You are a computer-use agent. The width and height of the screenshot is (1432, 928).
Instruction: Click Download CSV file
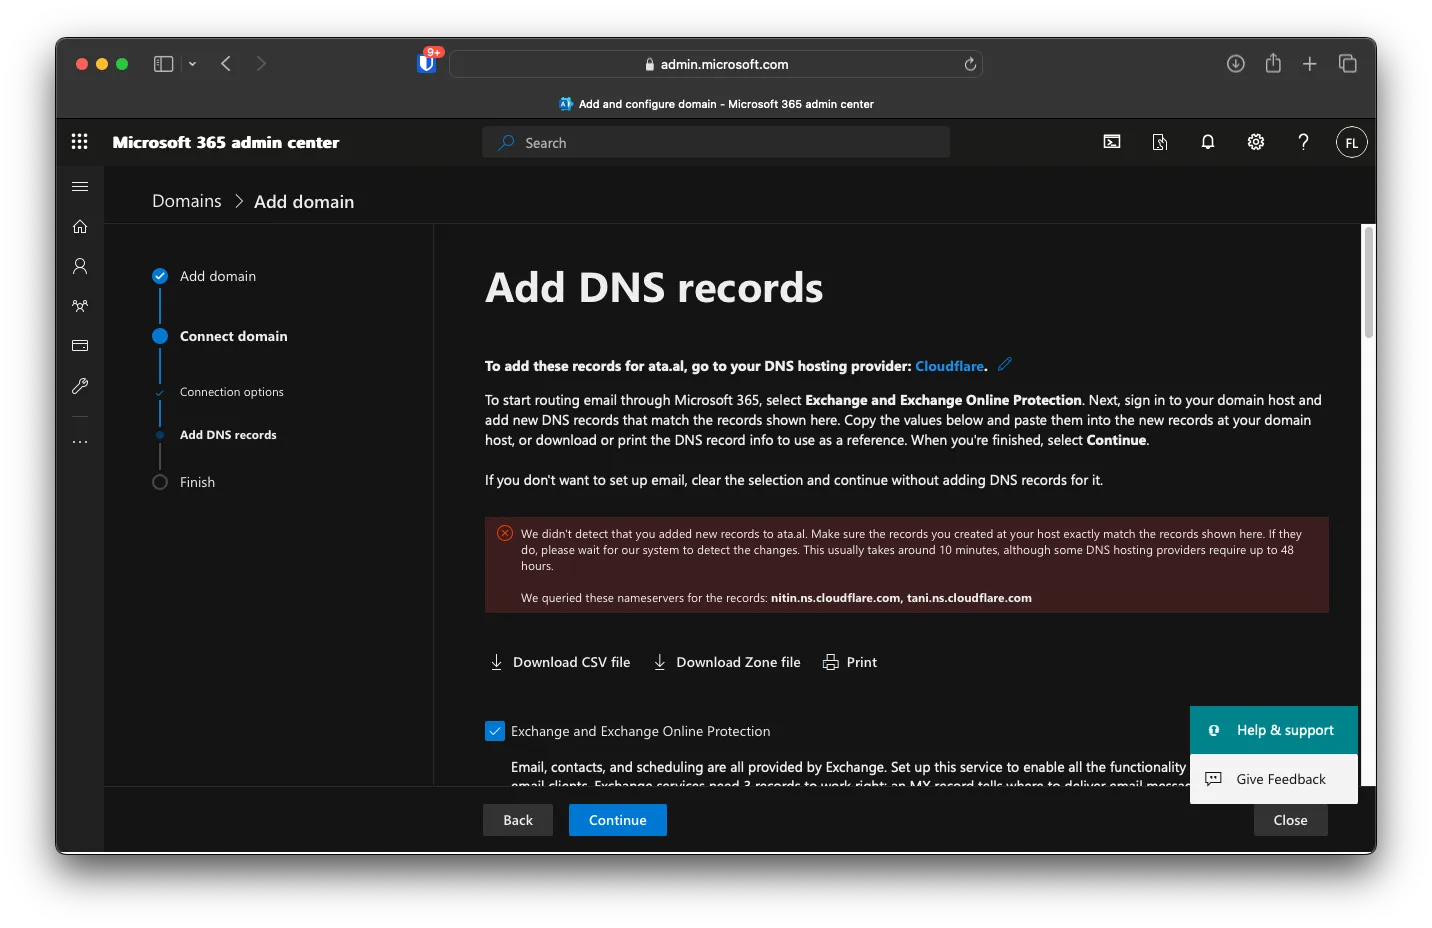(560, 662)
